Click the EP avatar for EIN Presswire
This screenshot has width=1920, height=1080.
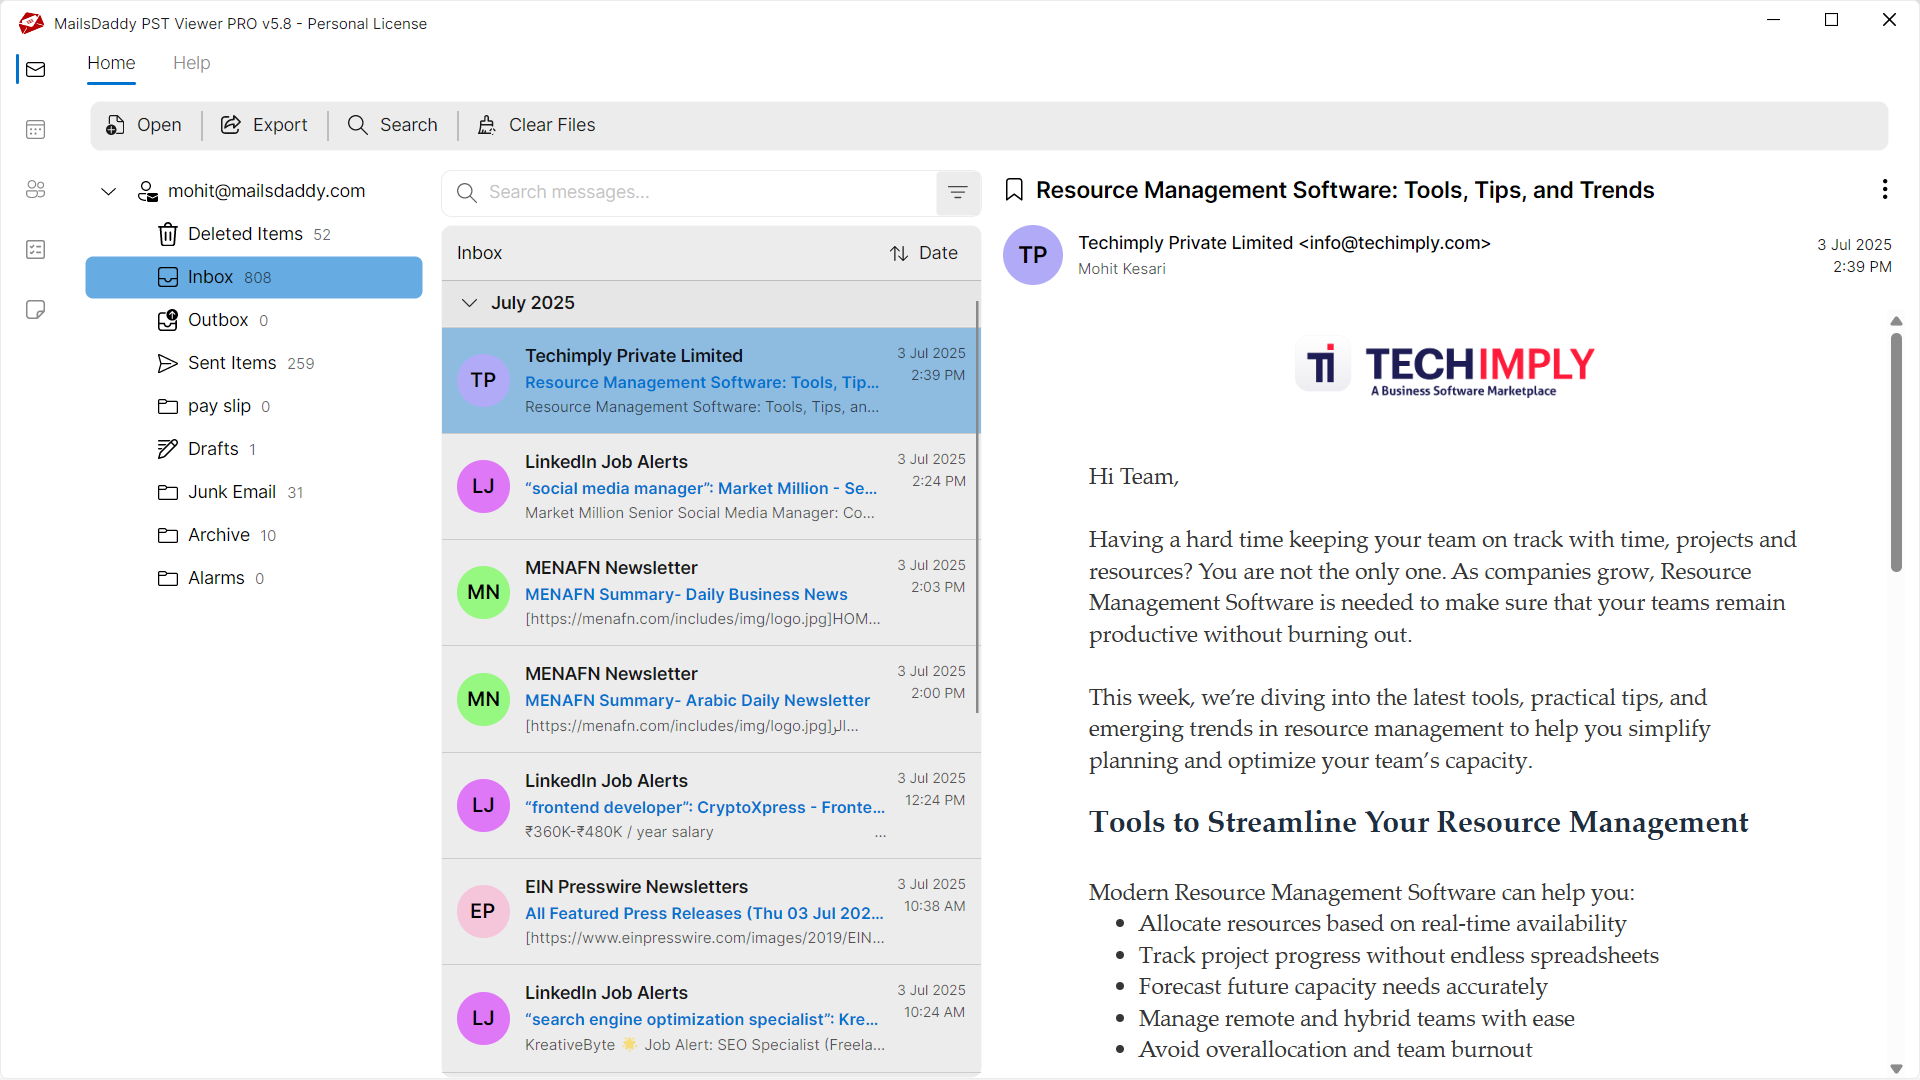(483, 911)
